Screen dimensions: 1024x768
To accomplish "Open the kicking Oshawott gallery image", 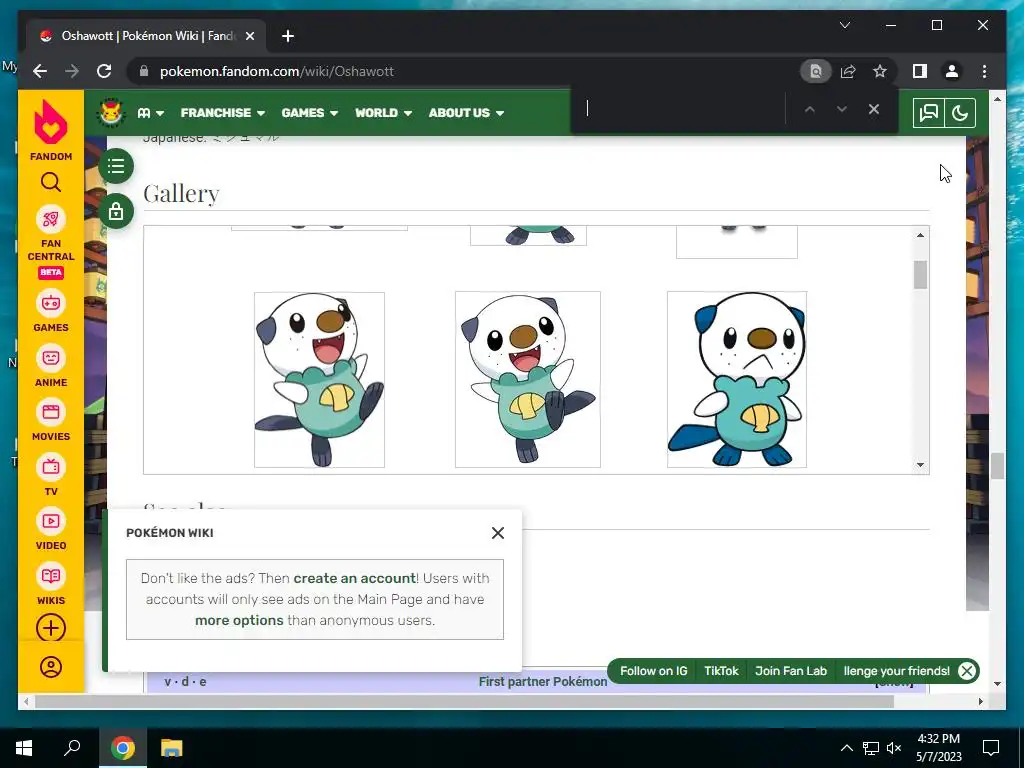I will (528, 379).
